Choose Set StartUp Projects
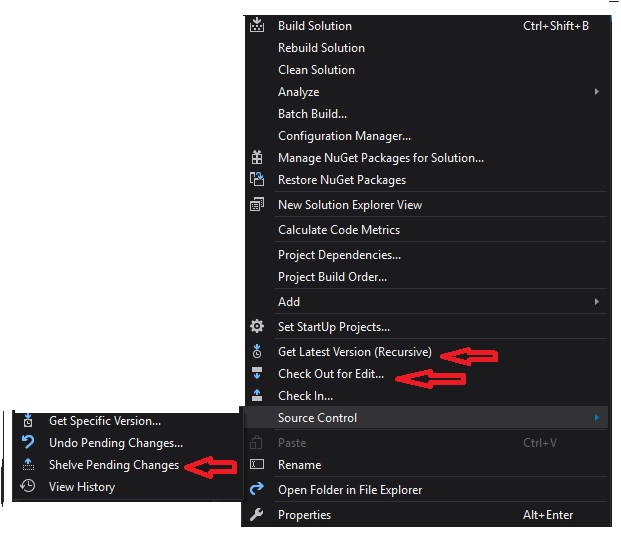This screenshot has width=621, height=535. coord(427,326)
